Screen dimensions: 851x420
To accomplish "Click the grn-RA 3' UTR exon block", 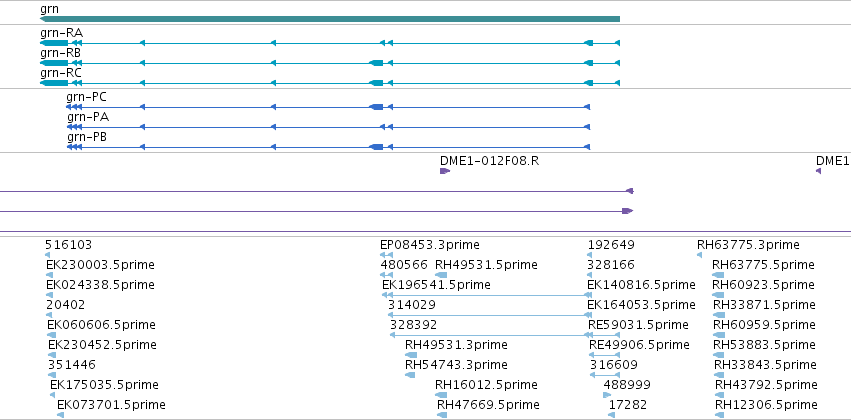I will pos(54,43).
